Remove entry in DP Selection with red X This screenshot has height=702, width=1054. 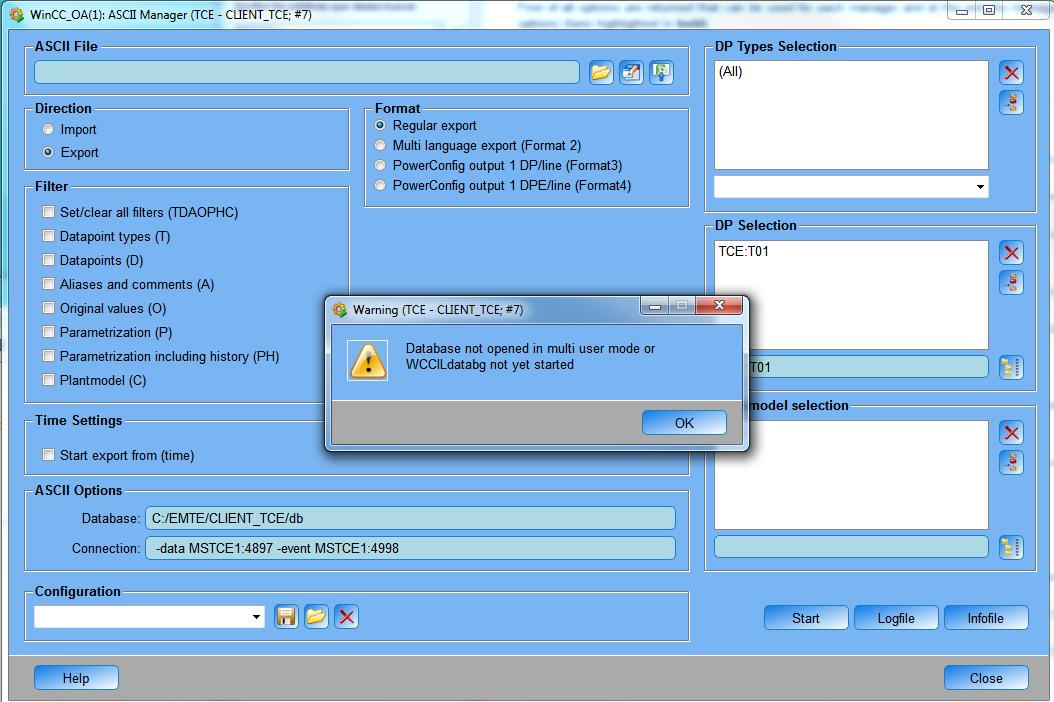point(1011,253)
